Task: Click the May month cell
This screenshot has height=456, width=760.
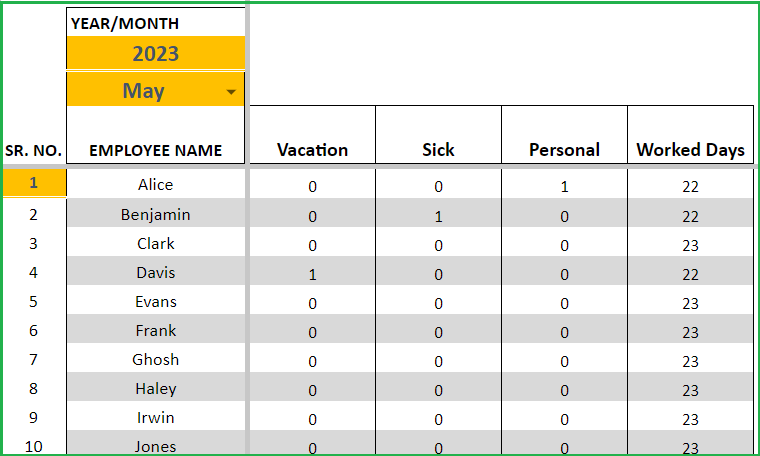Action: click(x=156, y=90)
